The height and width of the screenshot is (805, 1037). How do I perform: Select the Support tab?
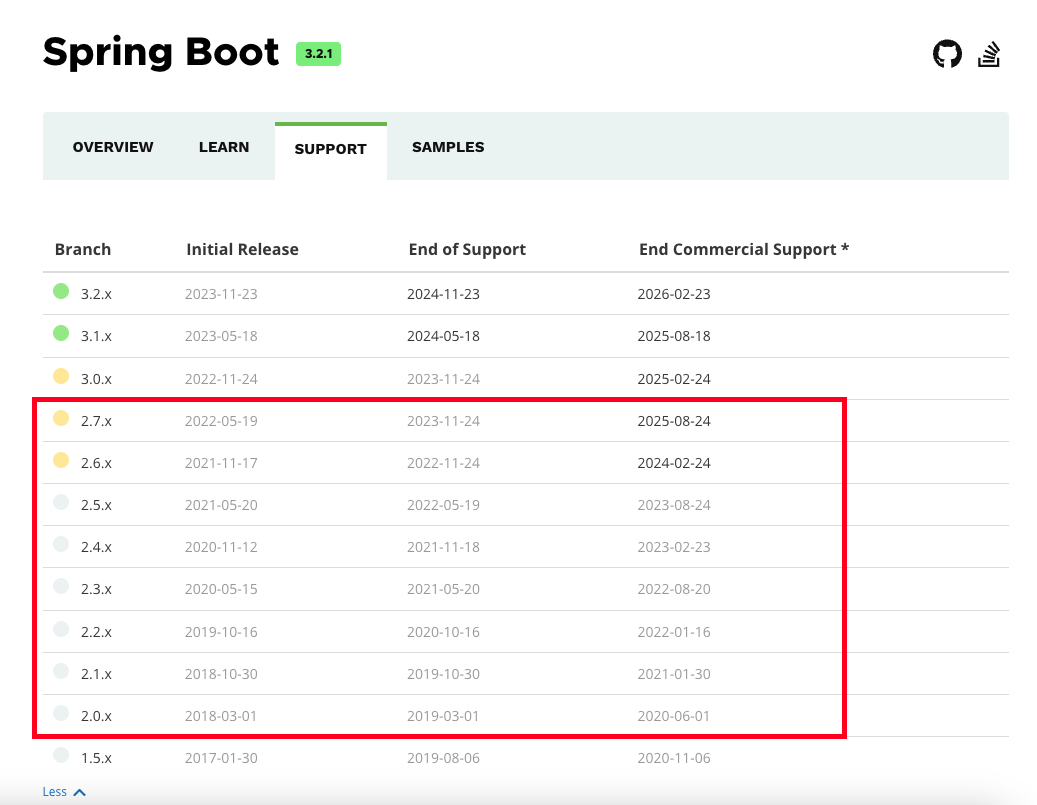tap(331, 149)
